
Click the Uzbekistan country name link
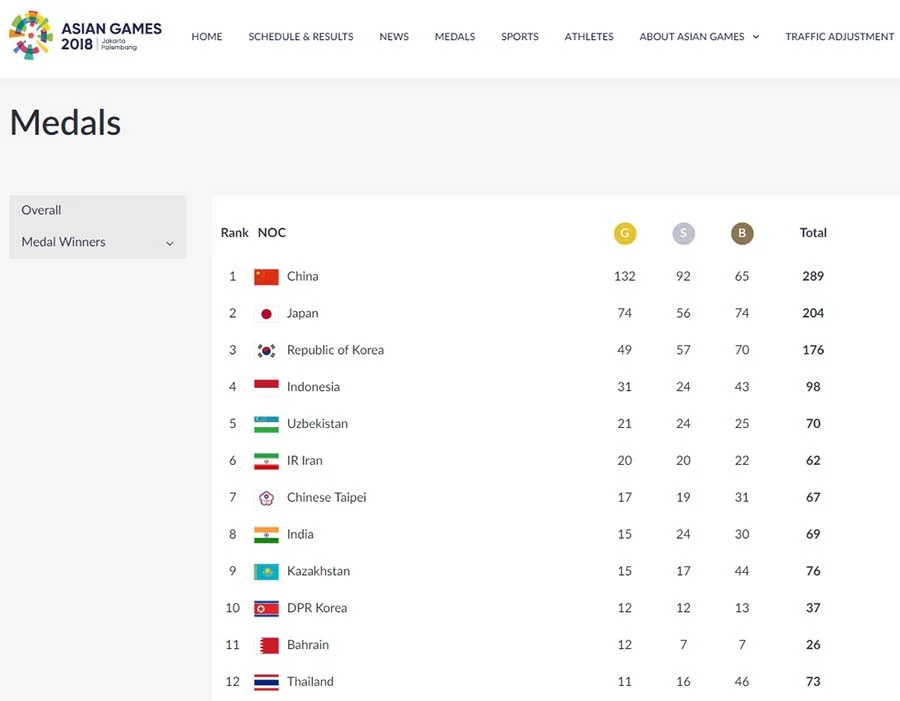click(x=317, y=424)
